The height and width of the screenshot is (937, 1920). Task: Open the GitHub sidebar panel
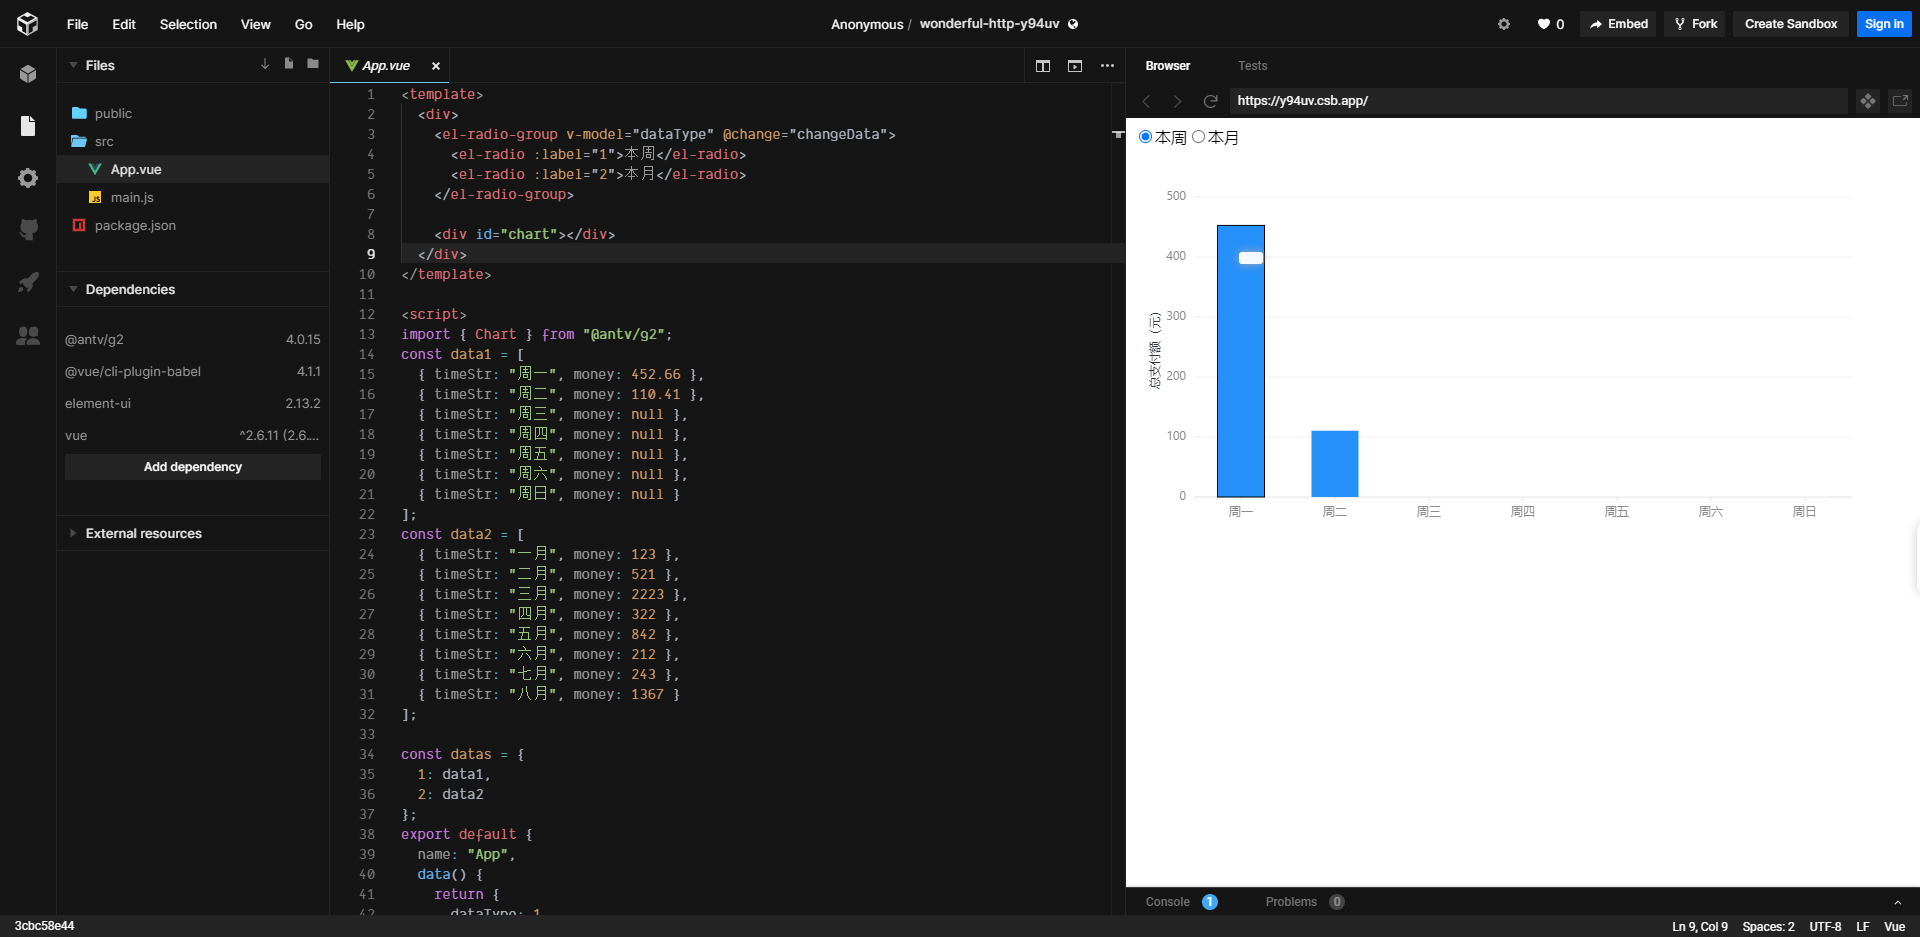tap(28, 229)
